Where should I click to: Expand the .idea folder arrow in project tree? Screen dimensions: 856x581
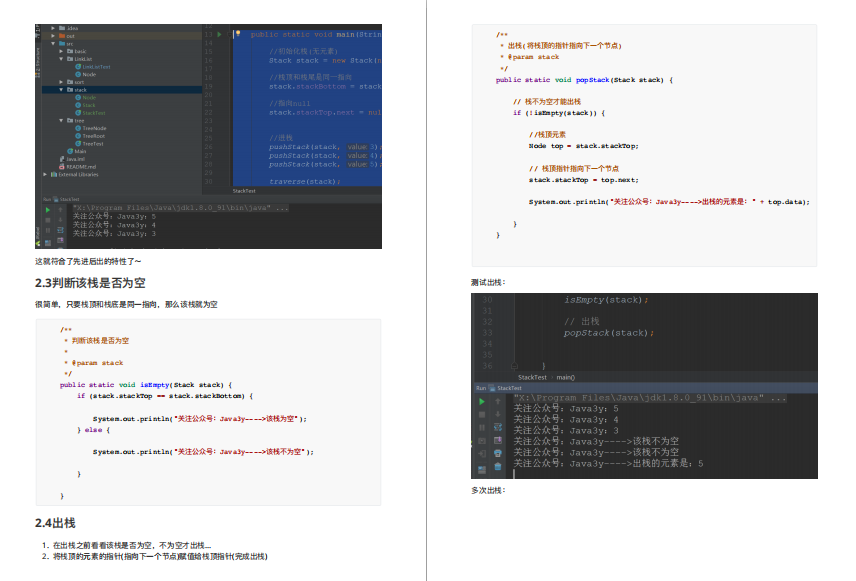(x=53, y=28)
